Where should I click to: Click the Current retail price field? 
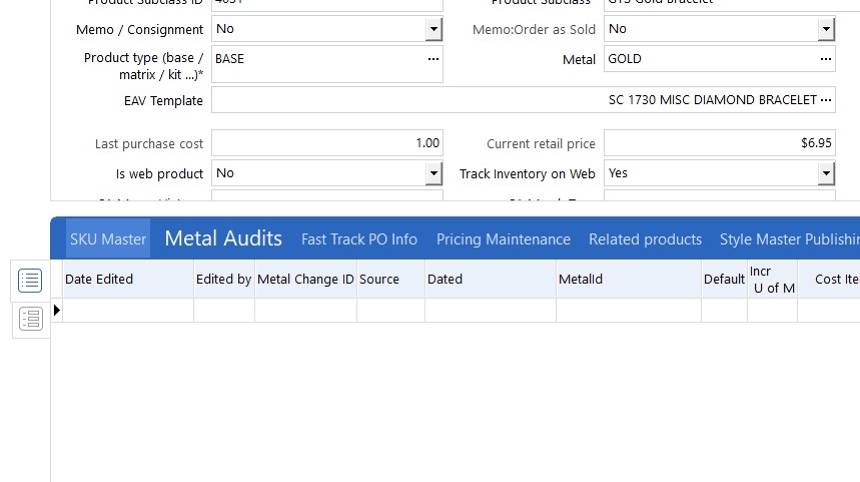coord(719,143)
